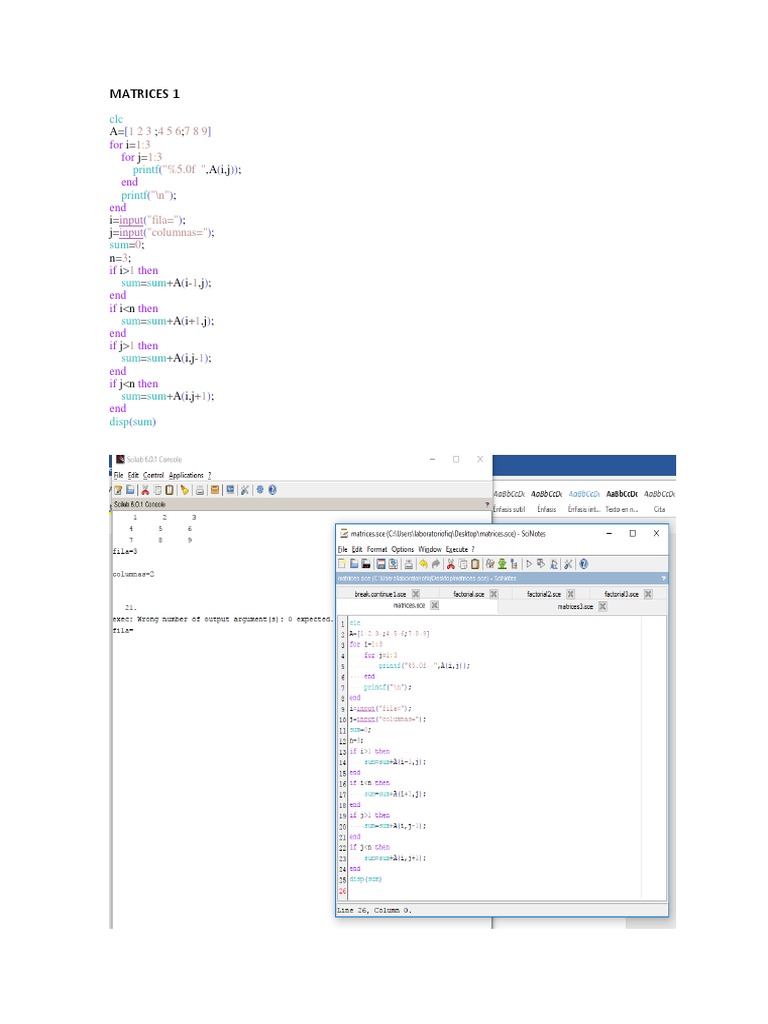Open the Edit menu in Scilab Console
The width and height of the screenshot is (768, 1024).
coord(133,475)
